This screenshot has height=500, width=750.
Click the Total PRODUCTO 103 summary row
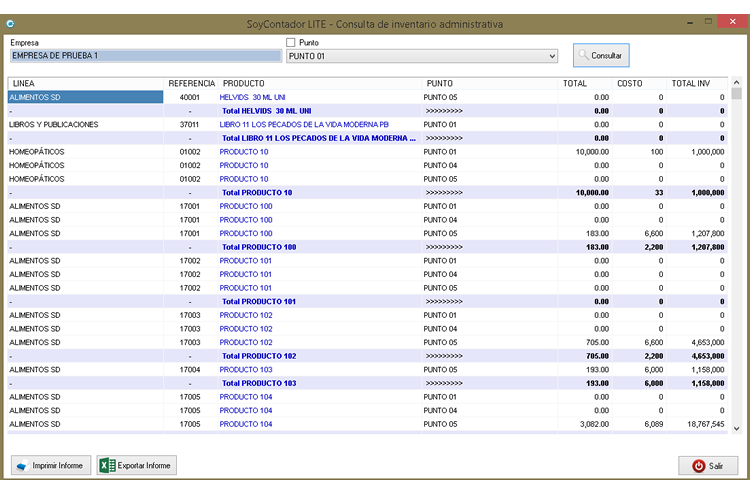[367, 384]
